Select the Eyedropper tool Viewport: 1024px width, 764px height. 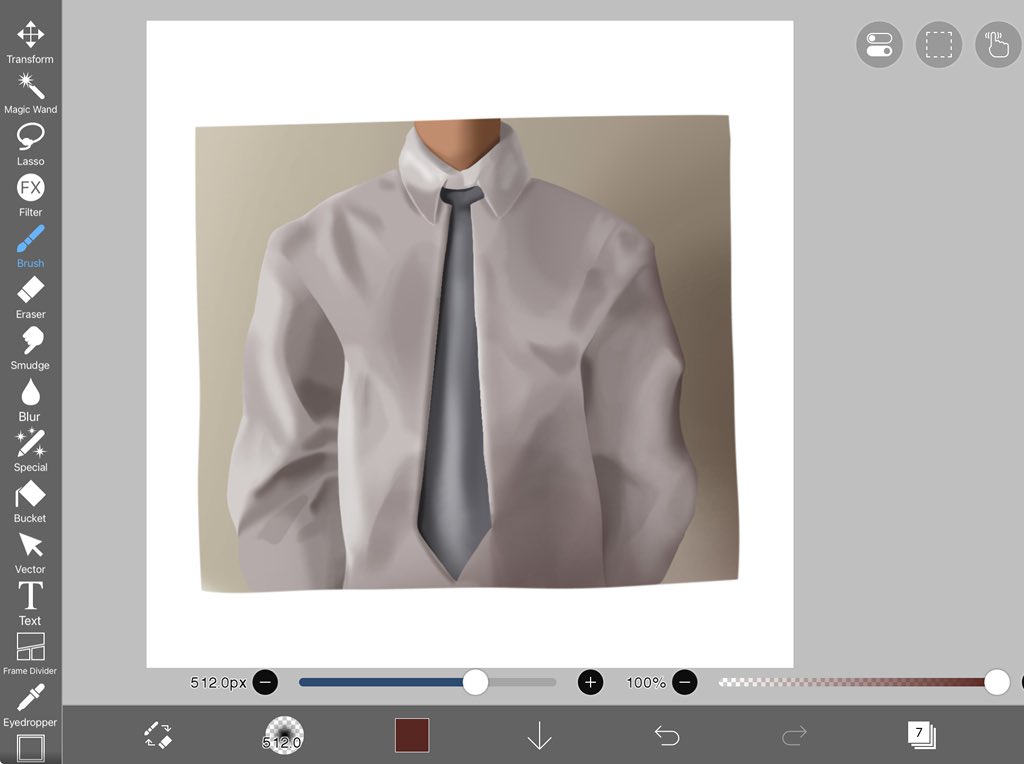pyautogui.click(x=30, y=705)
